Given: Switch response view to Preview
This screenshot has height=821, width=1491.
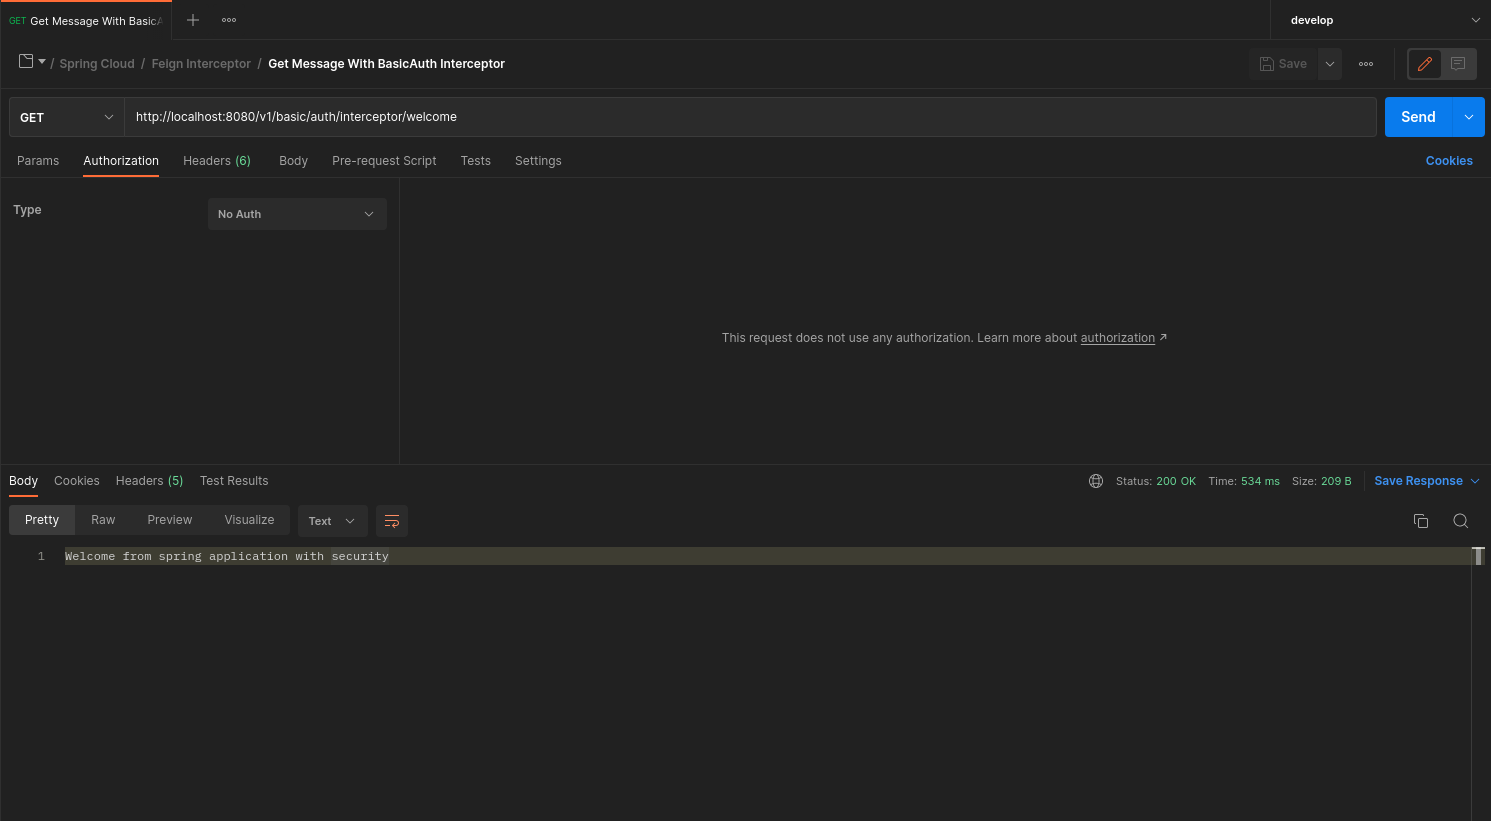Looking at the screenshot, I should 169,520.
